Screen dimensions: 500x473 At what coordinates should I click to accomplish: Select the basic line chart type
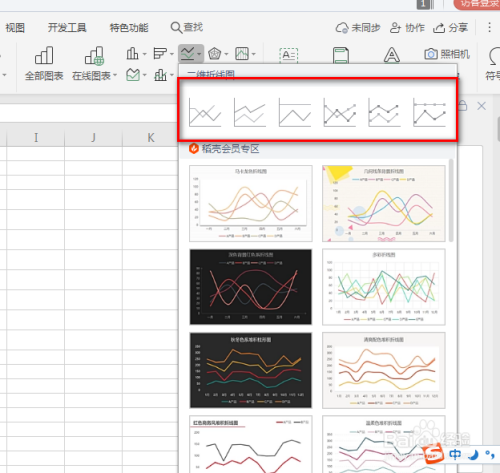click(x=205, y=112)
